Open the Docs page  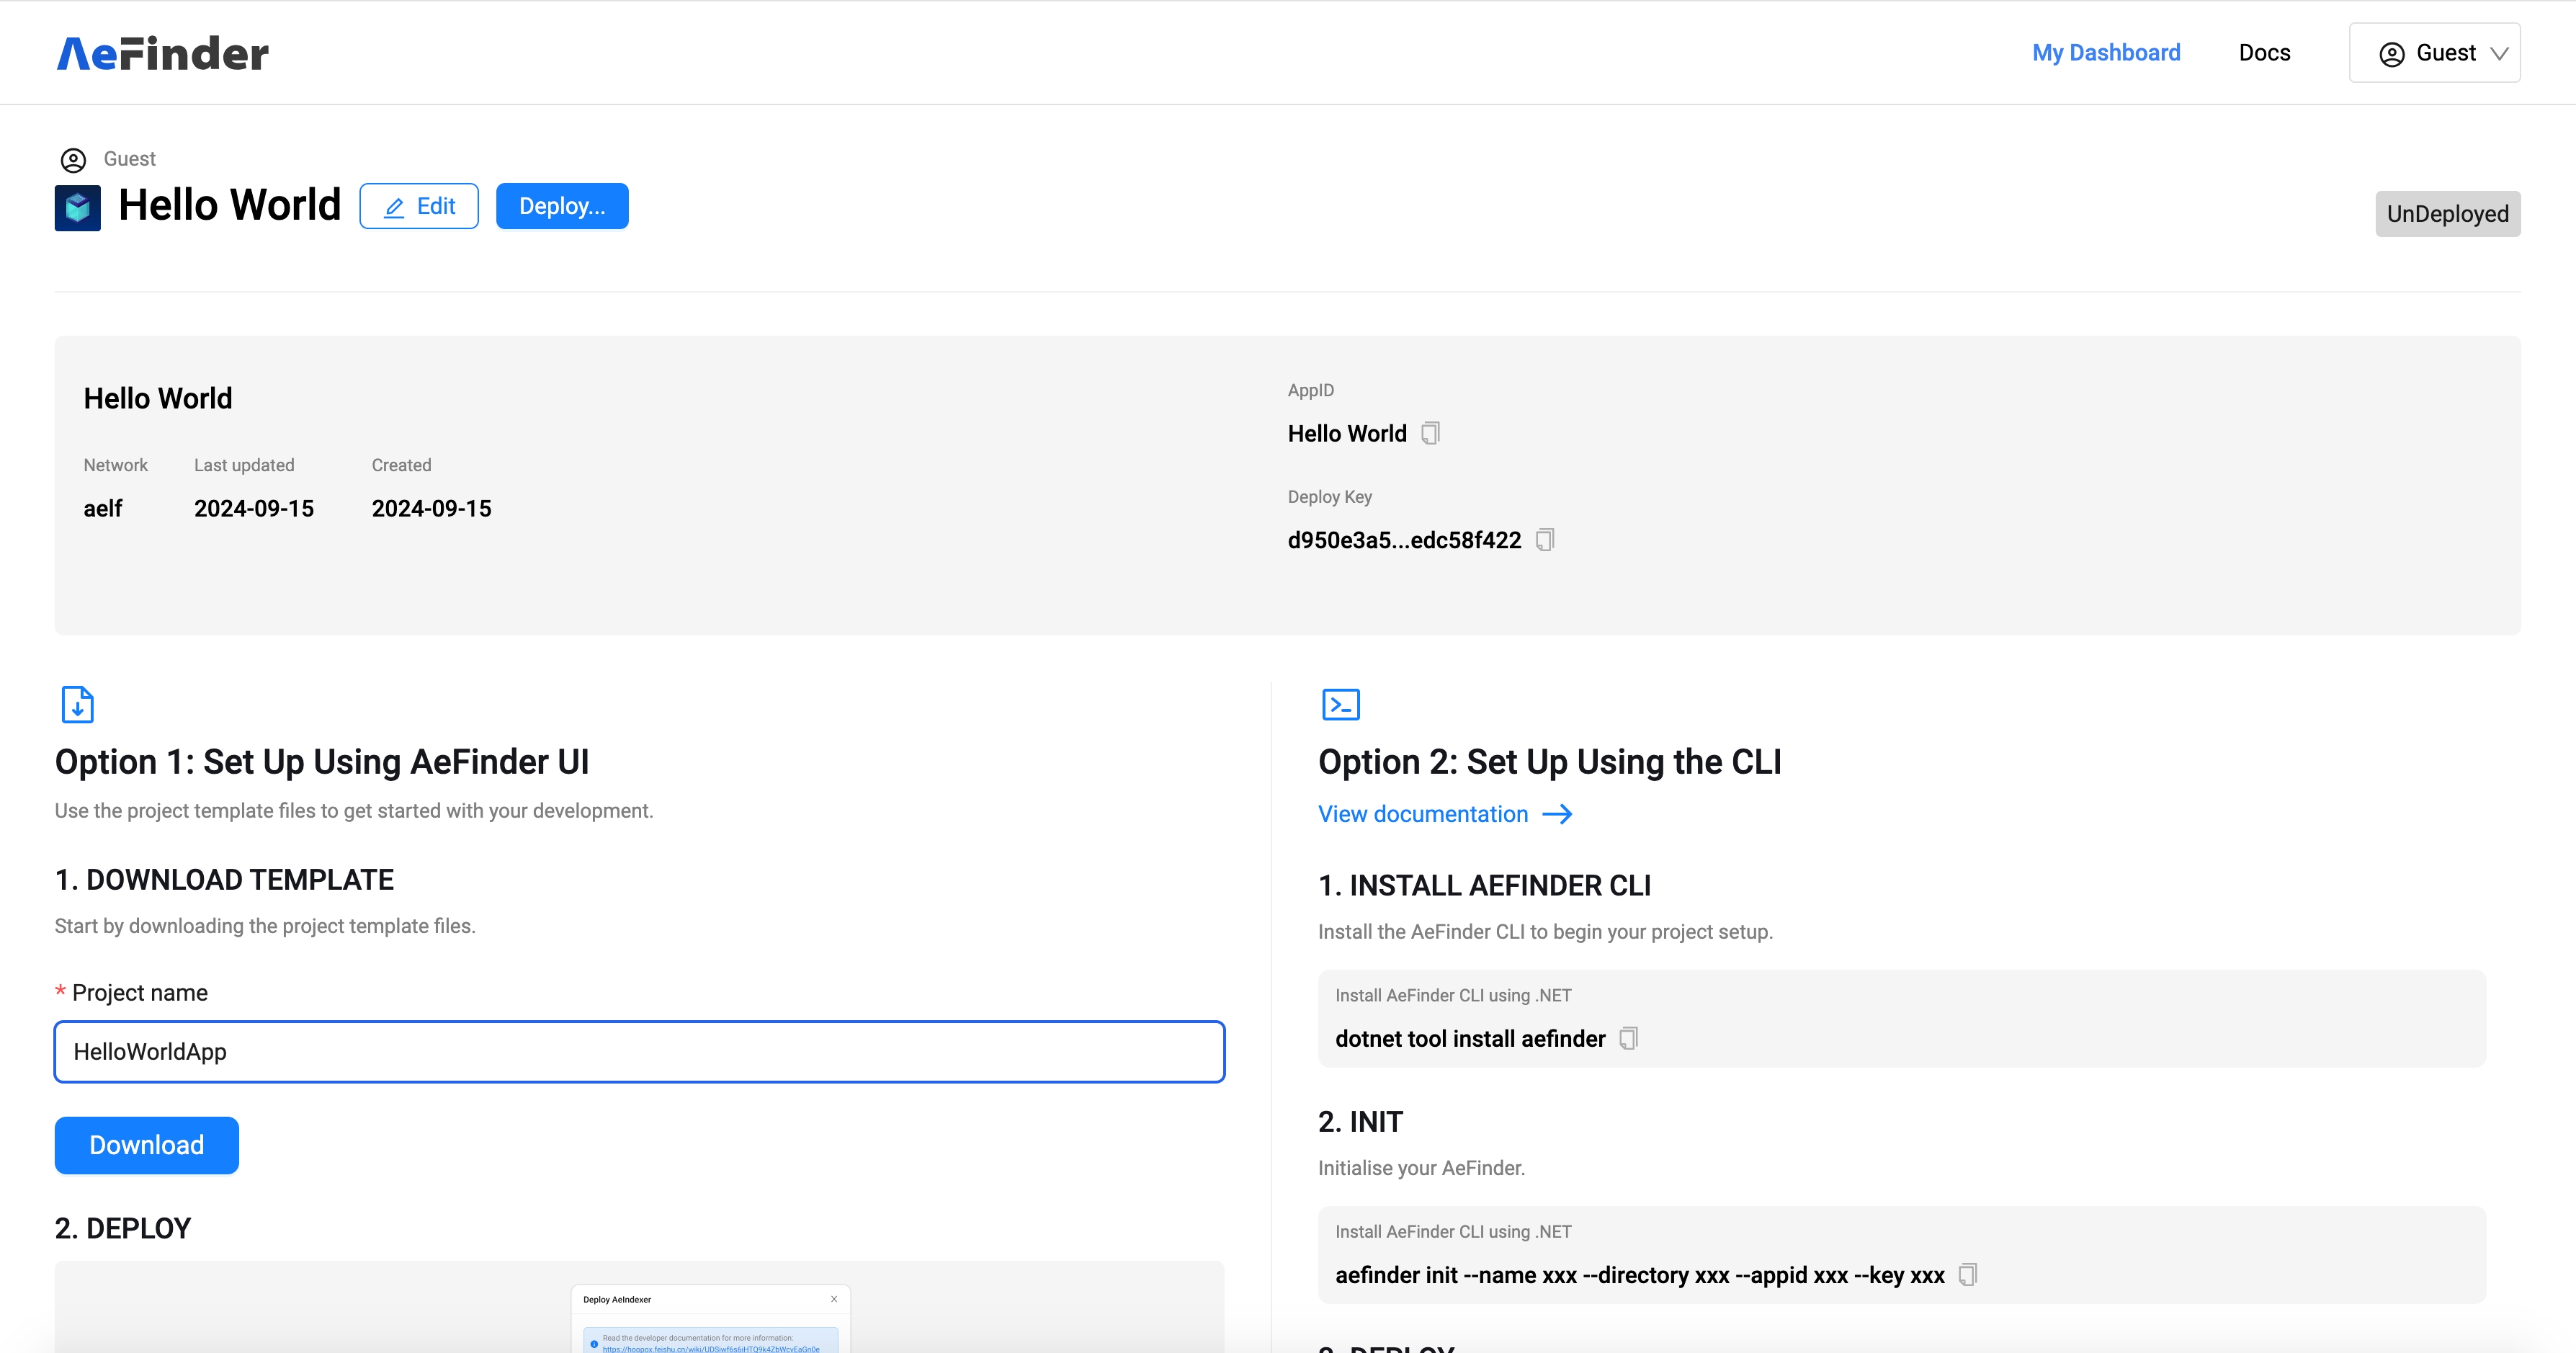coord(2264,52)
